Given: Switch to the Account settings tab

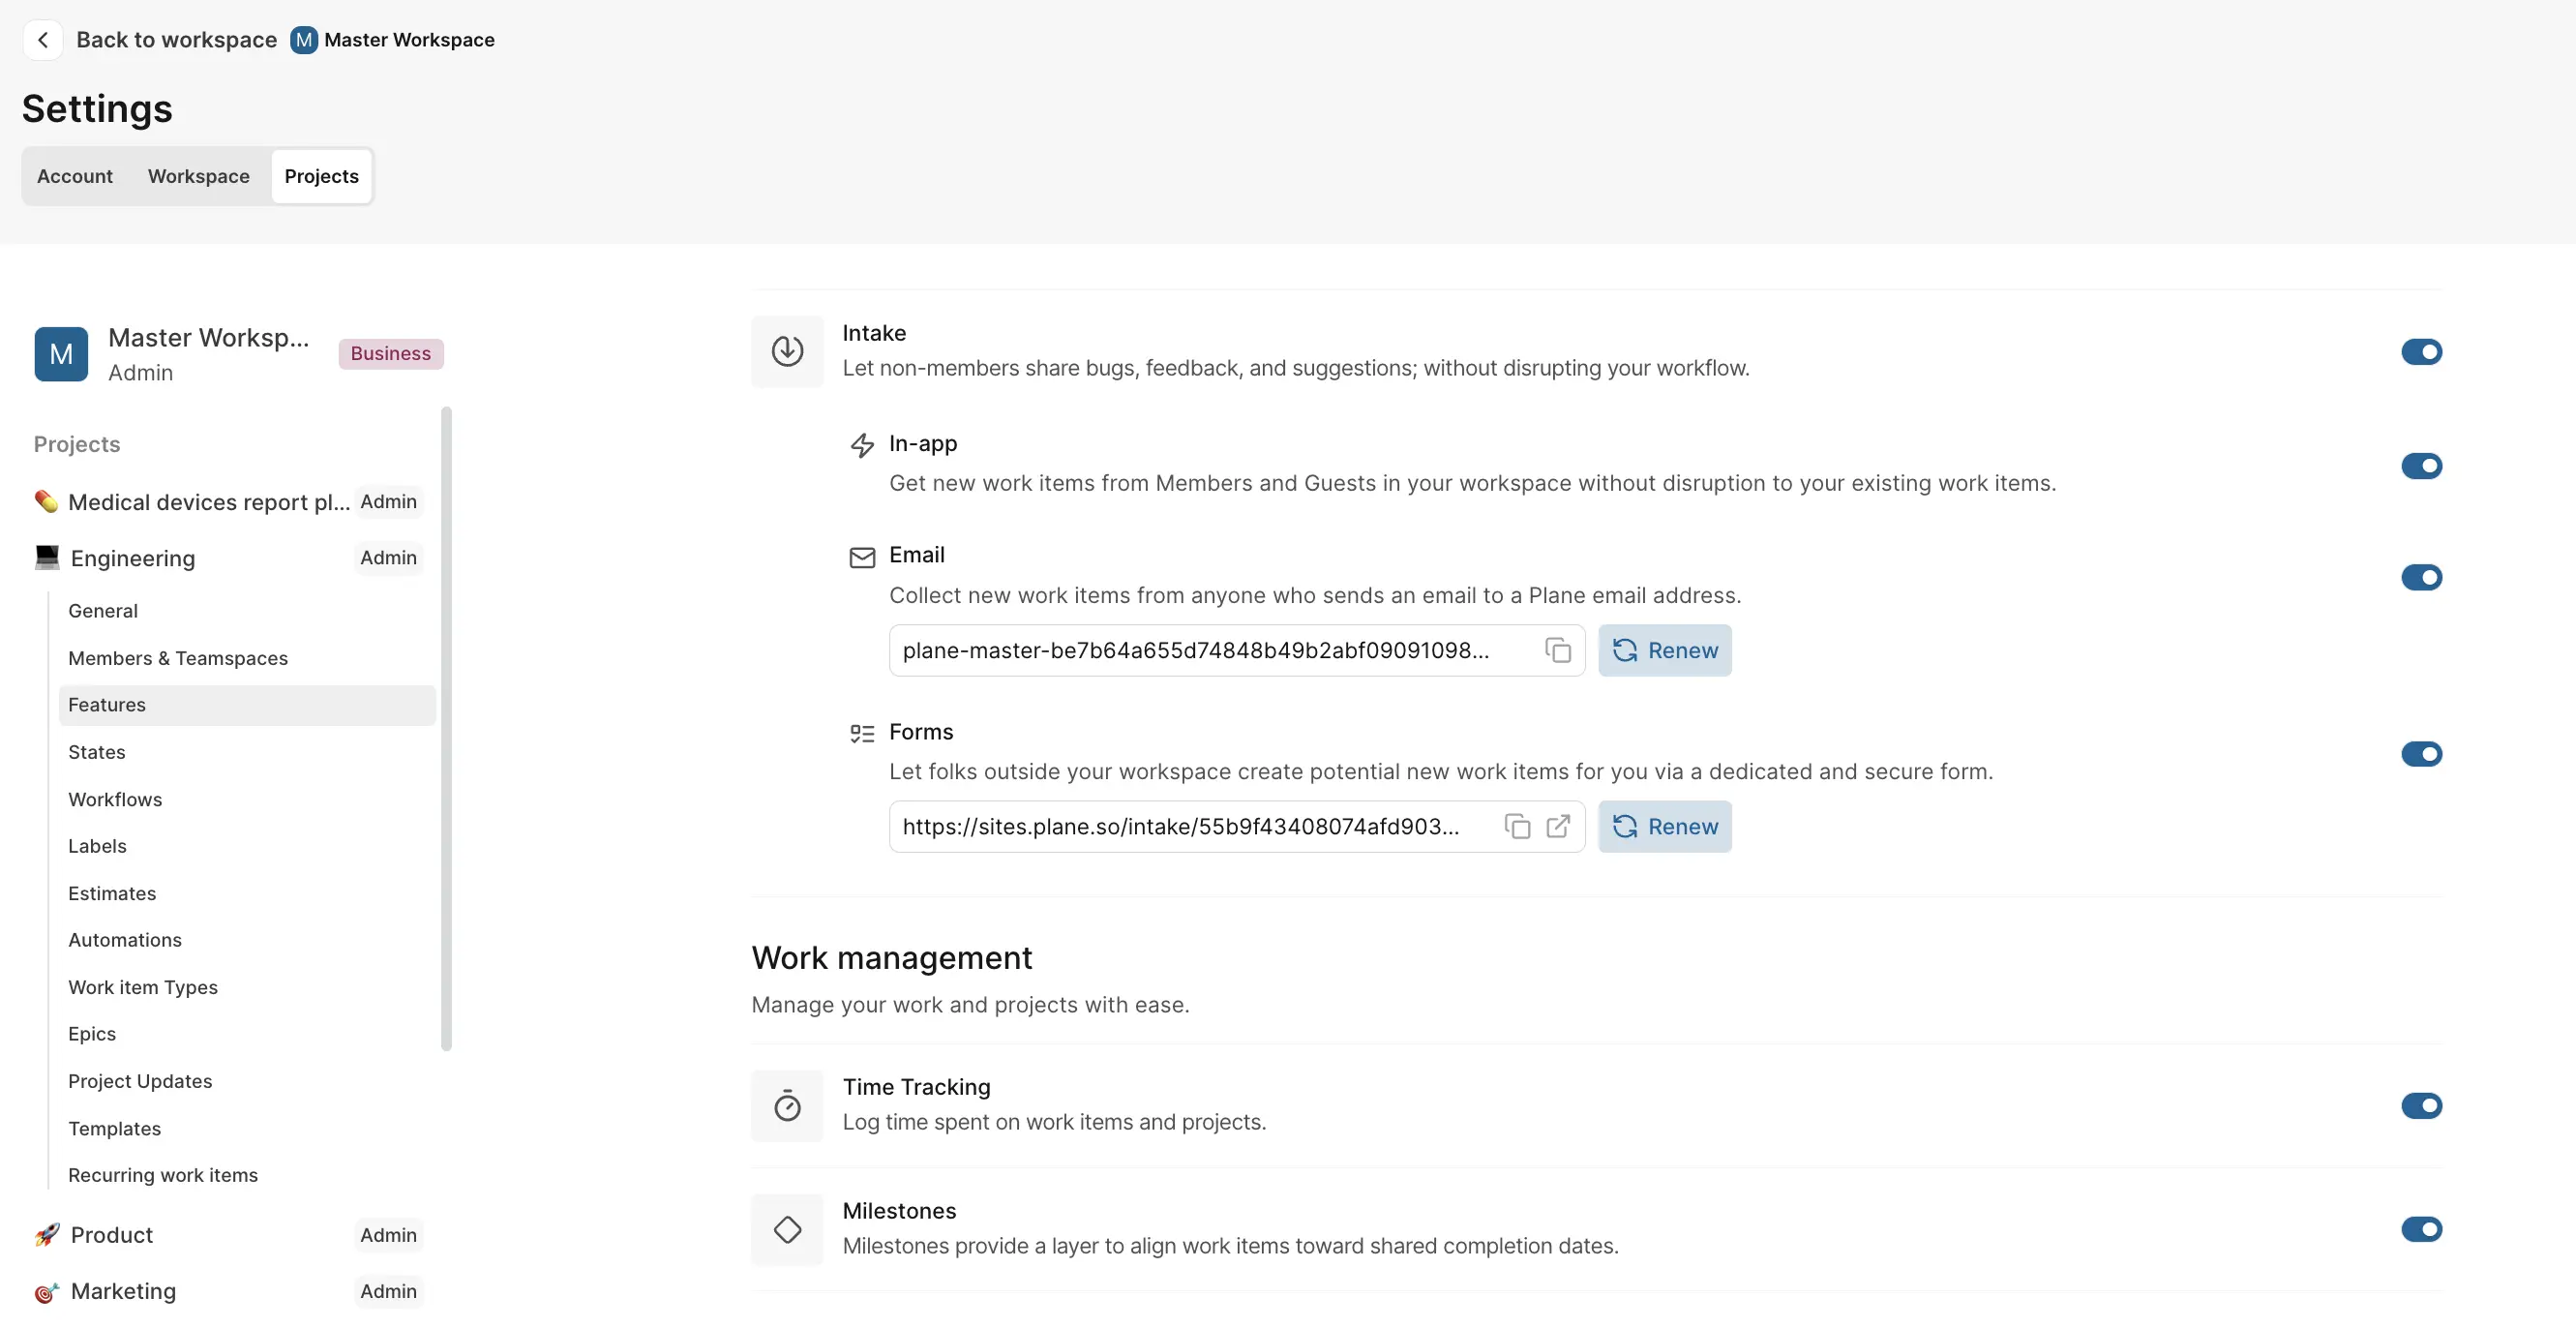Looking at the screenshot, I should pos(74,176).
